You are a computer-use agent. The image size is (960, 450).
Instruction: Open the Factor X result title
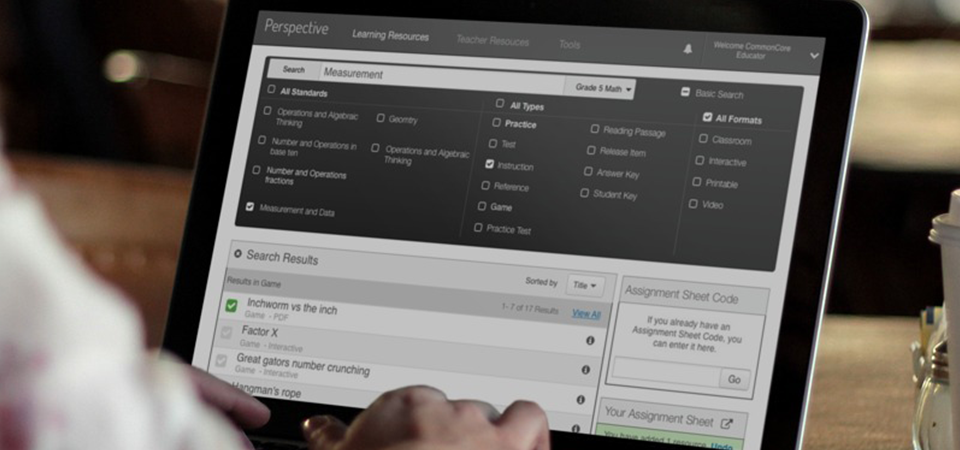(x=260, y=332)
